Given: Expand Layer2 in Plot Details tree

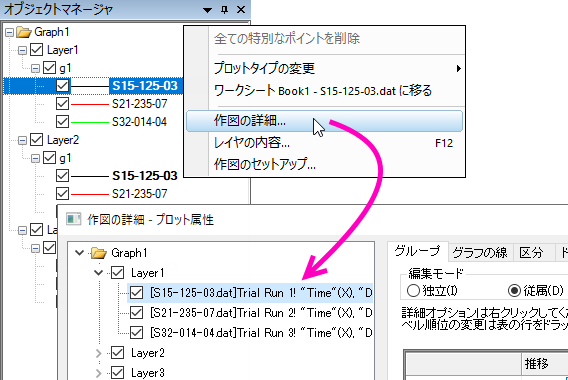Looking at the screenshot, I should click(99, 353).
